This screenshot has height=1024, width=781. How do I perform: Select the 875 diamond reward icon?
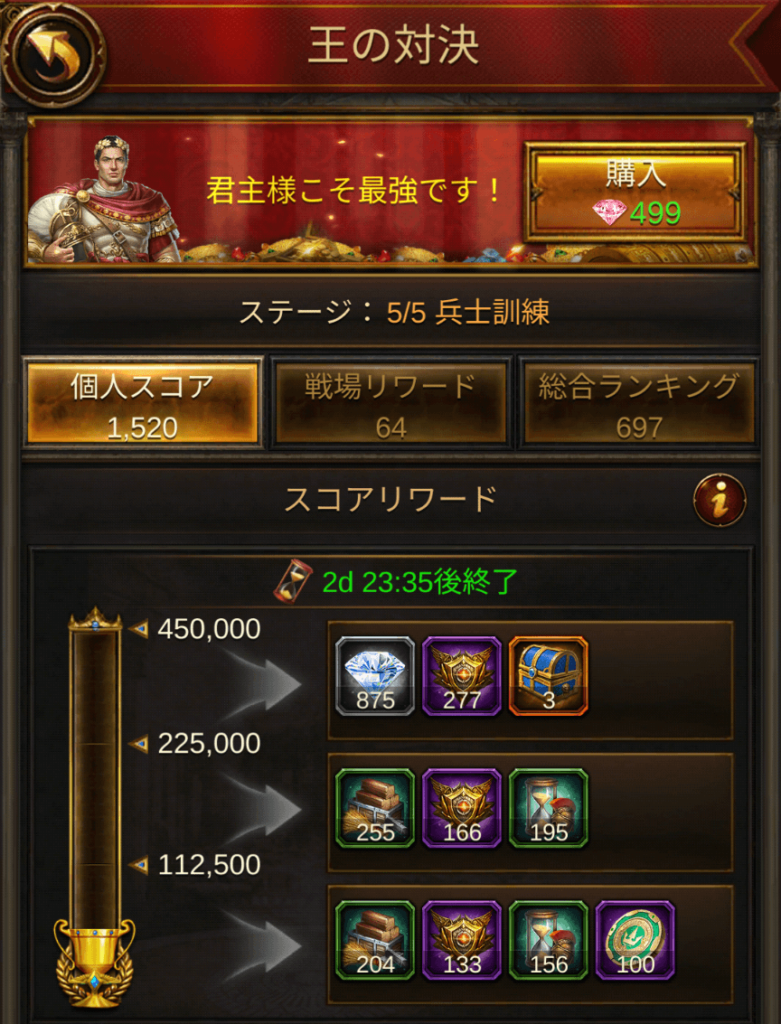[375, 676]
